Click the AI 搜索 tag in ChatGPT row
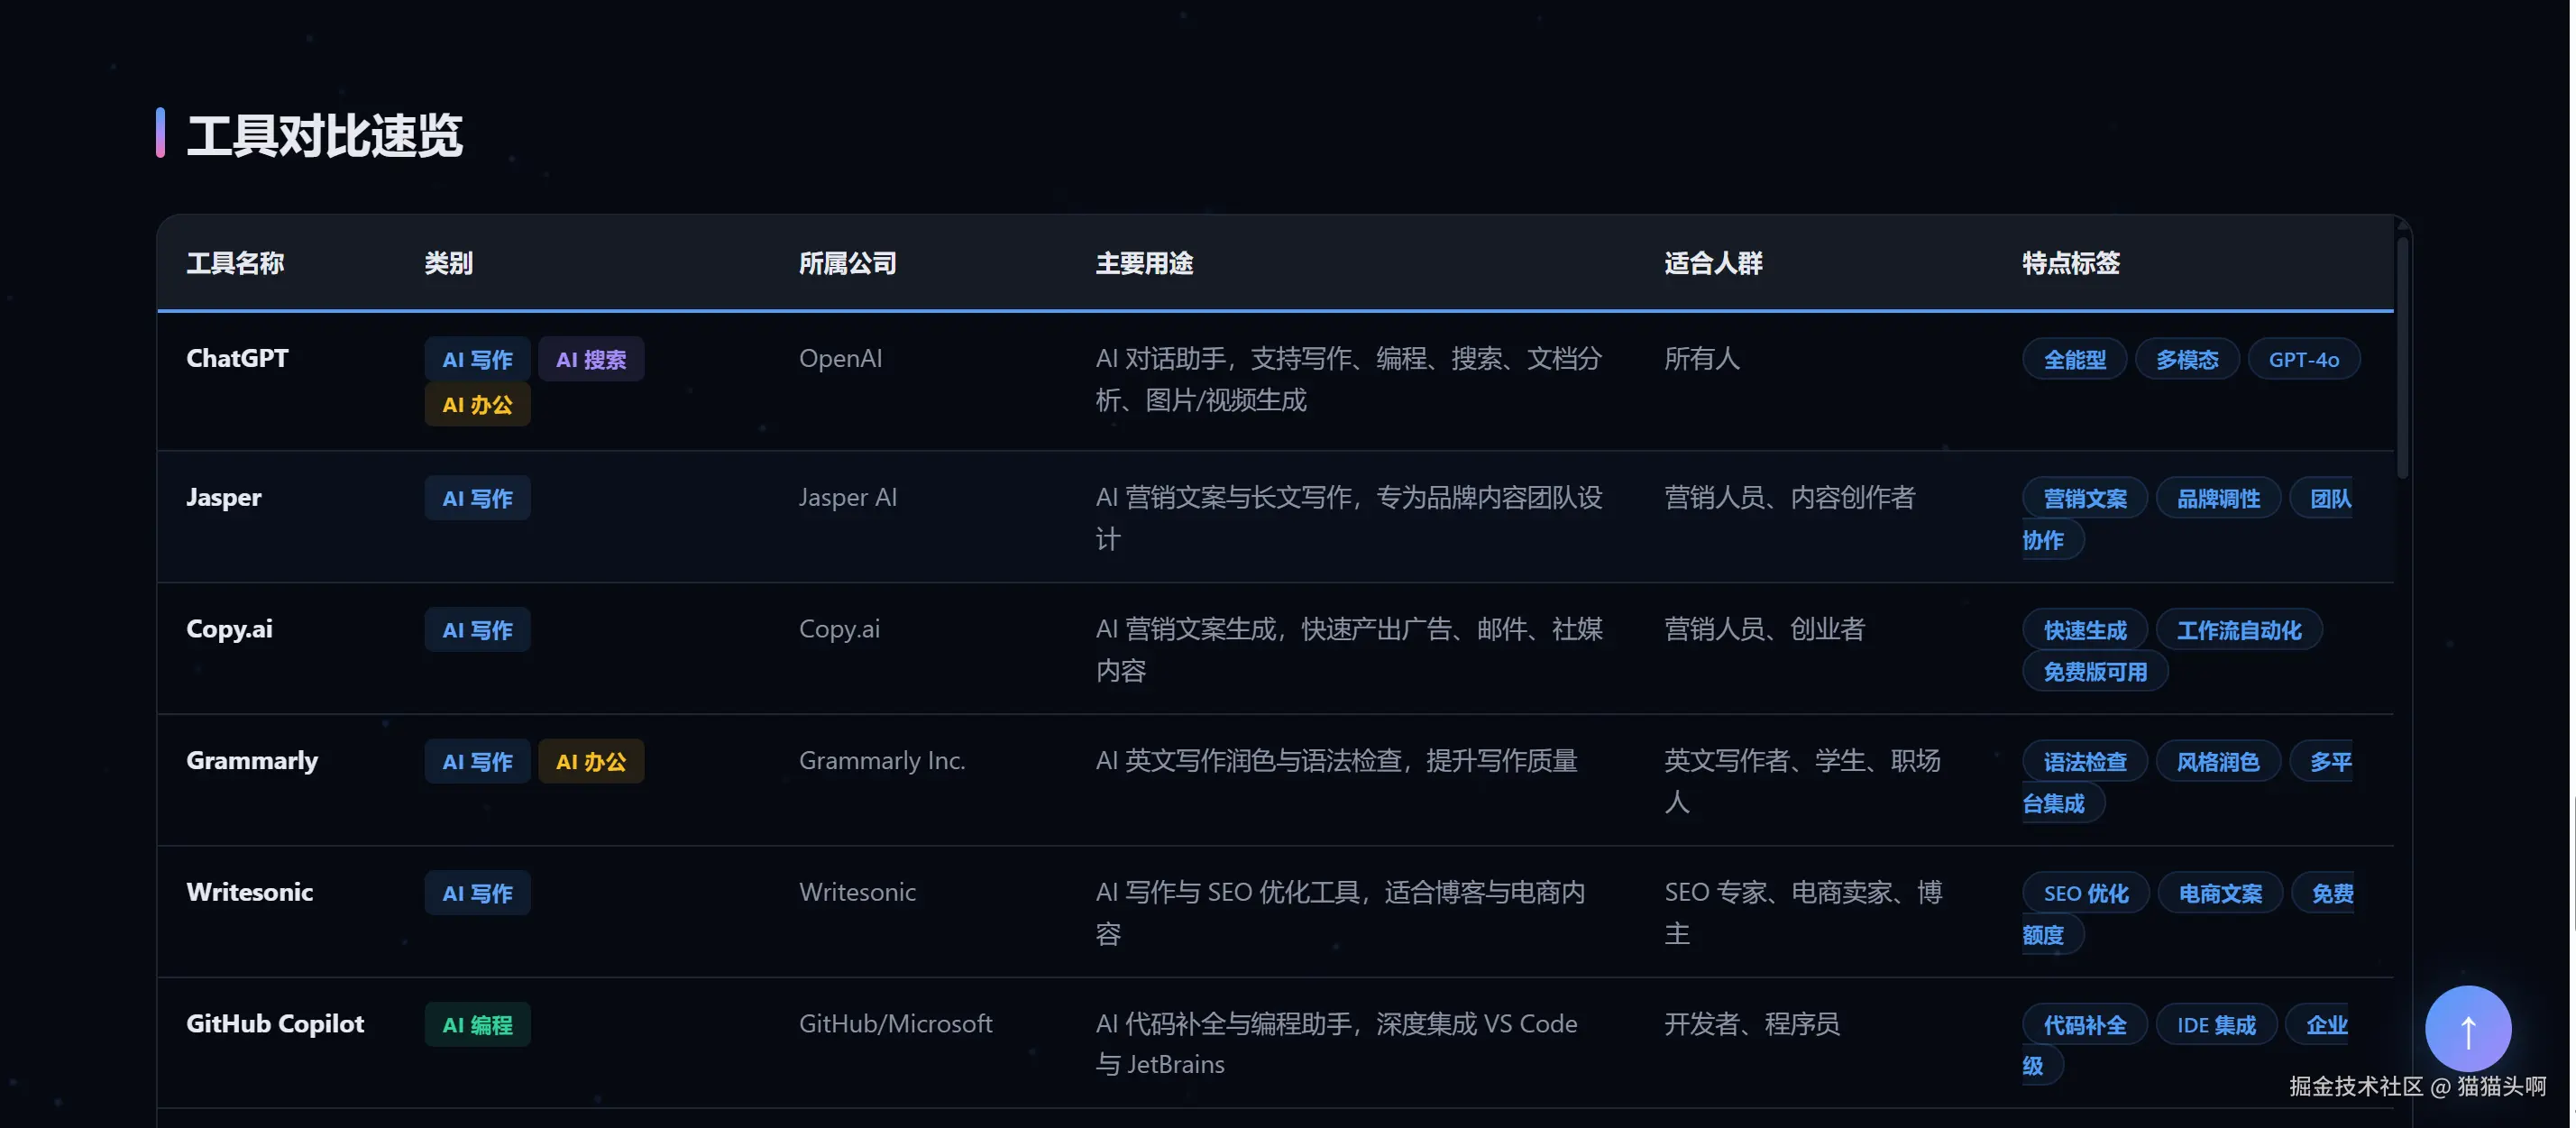Viewport: 2576px width, 1128px height. [591, 359]
